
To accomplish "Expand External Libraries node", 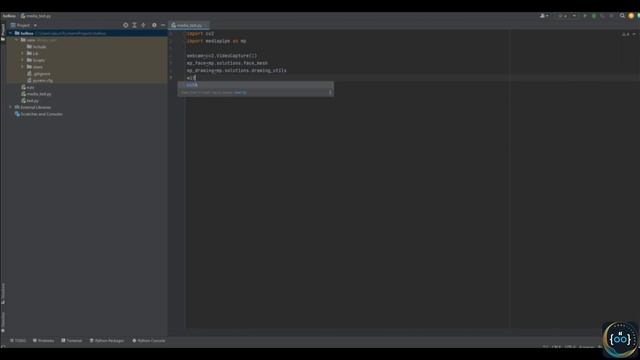I will click(11, 107).
